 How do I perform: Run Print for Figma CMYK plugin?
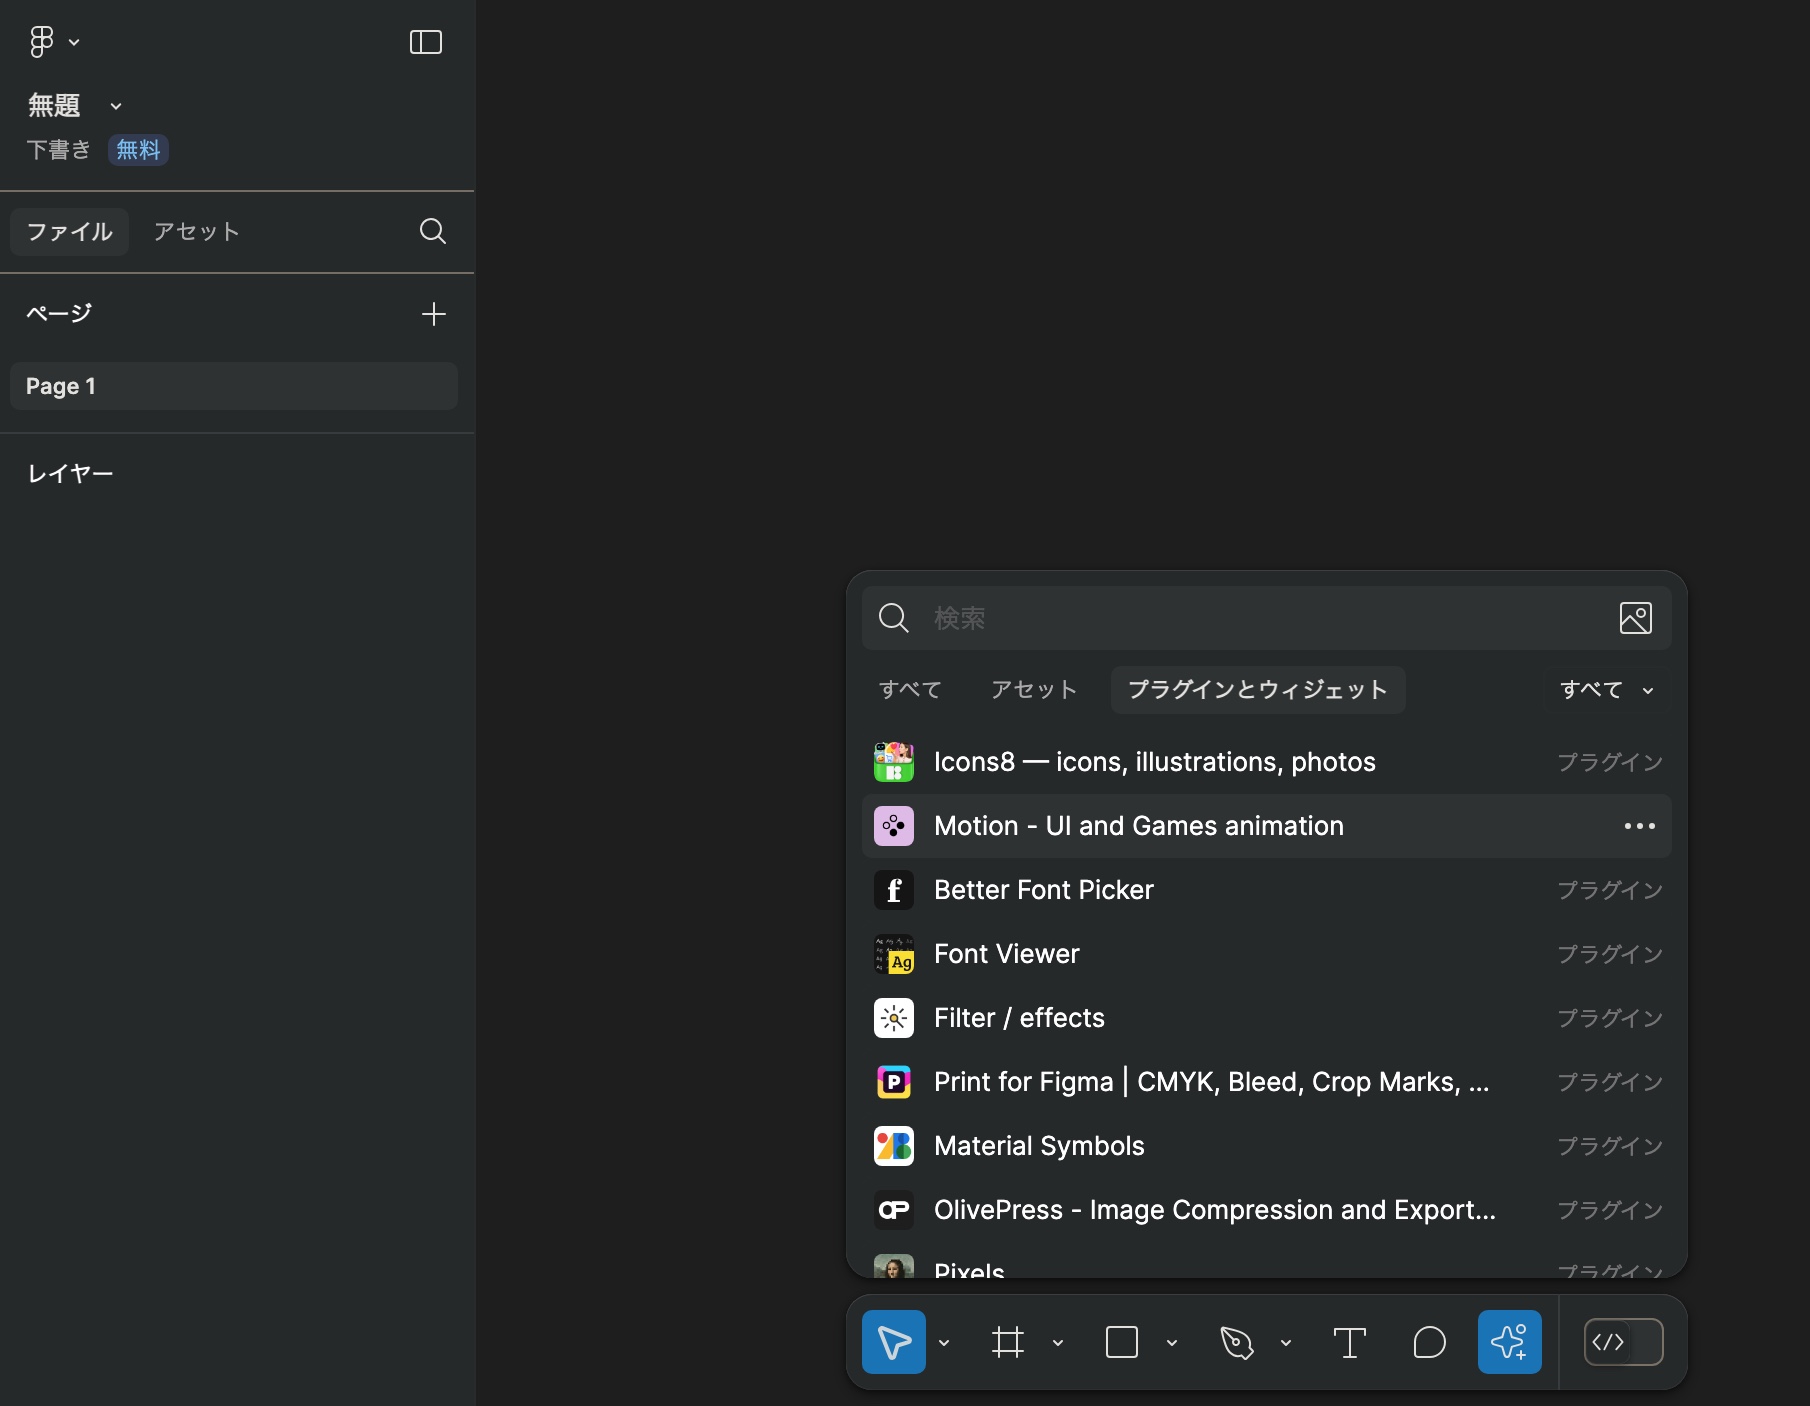click(x=1267, y=1082)
